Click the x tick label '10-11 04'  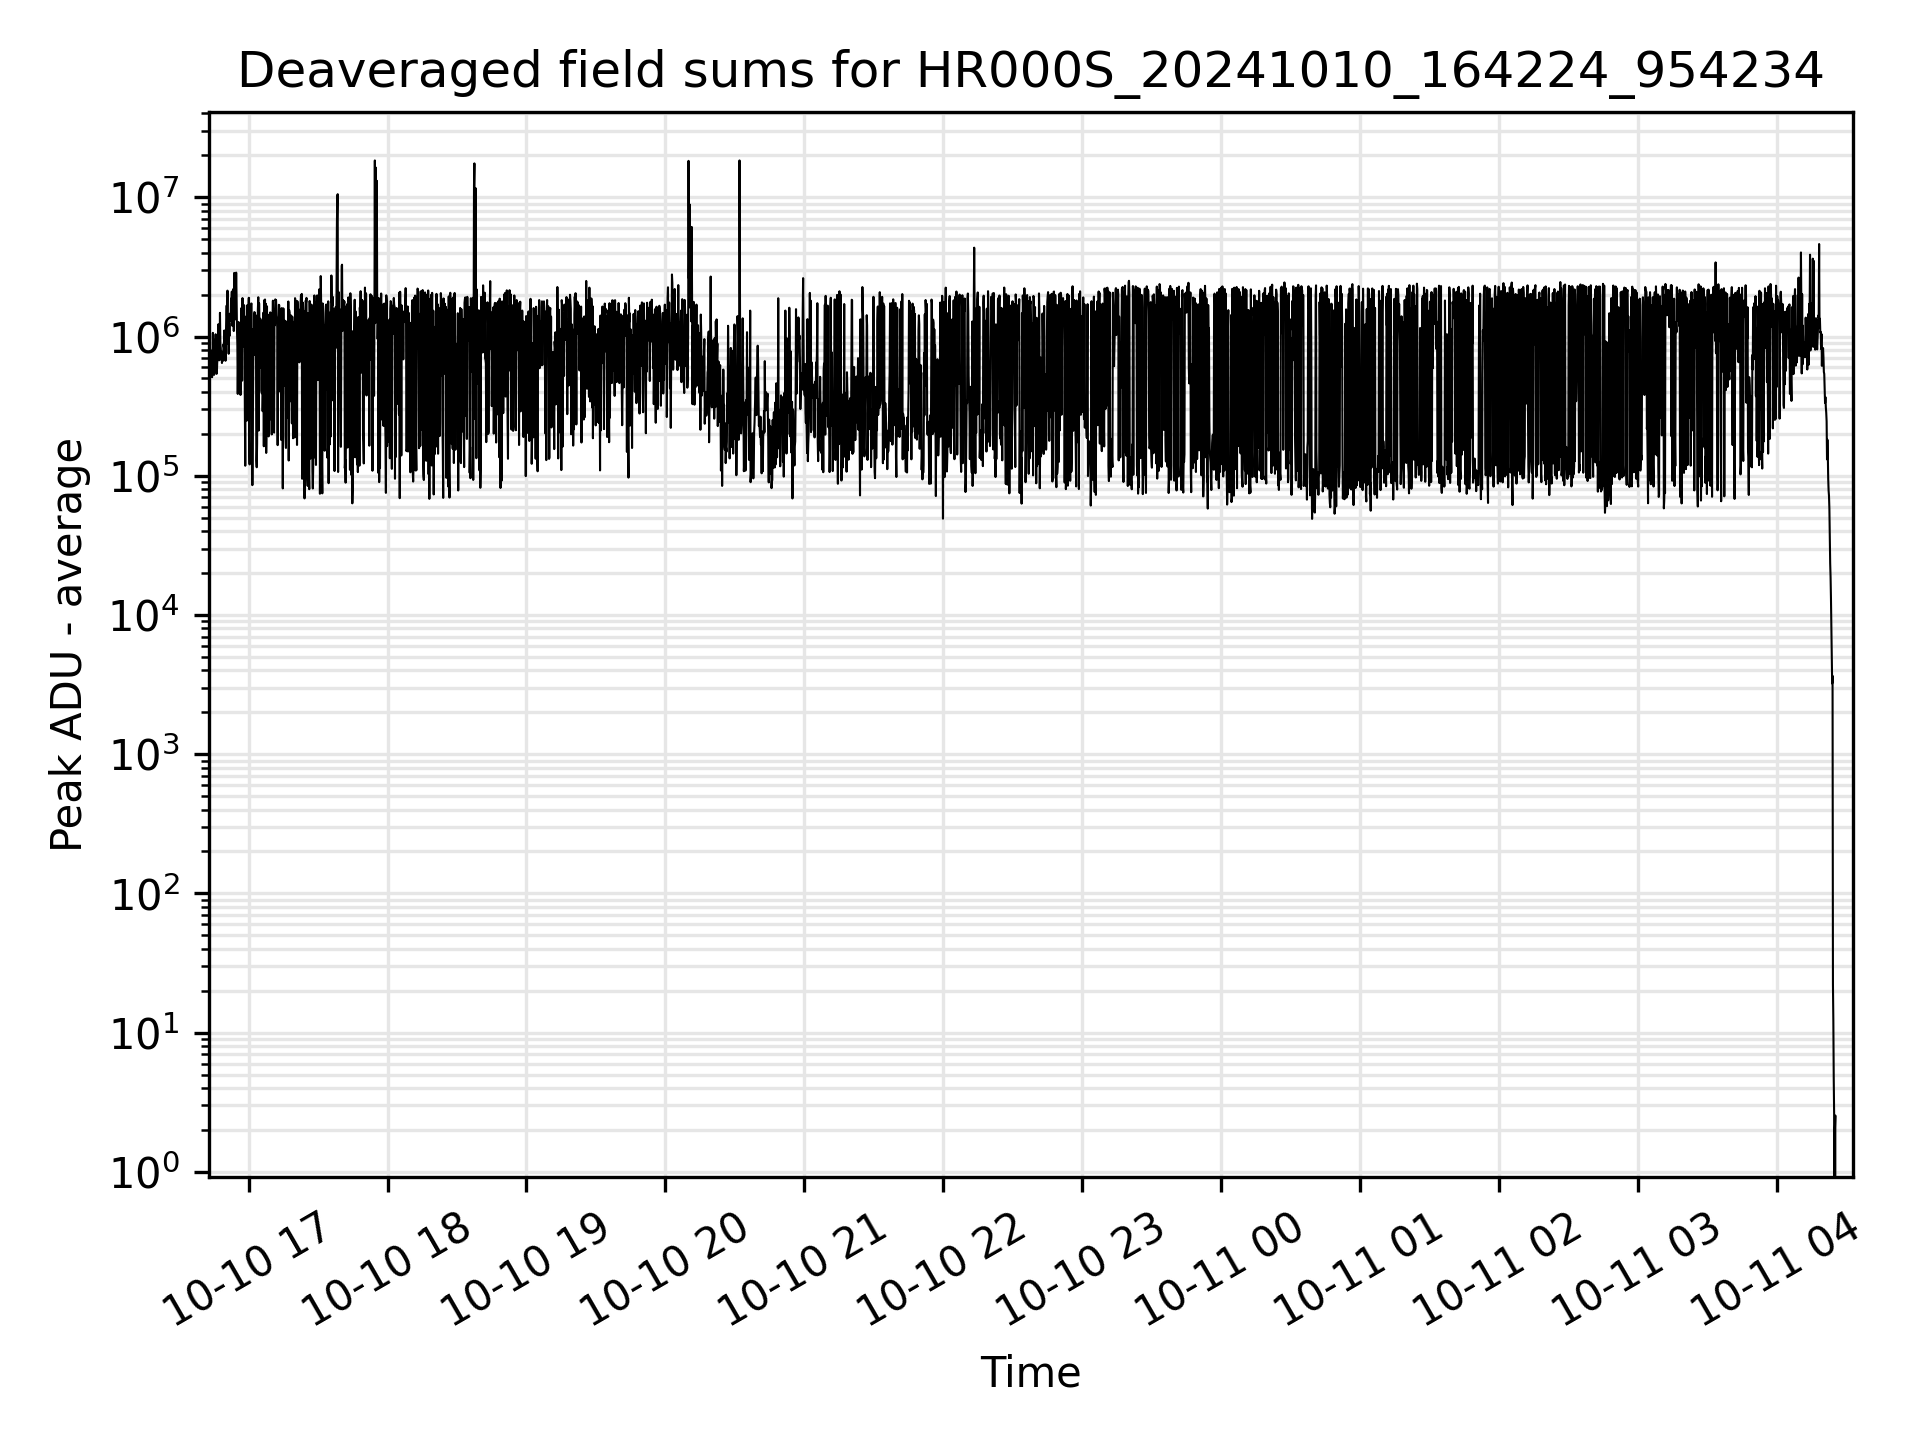coord(1774,1269)
